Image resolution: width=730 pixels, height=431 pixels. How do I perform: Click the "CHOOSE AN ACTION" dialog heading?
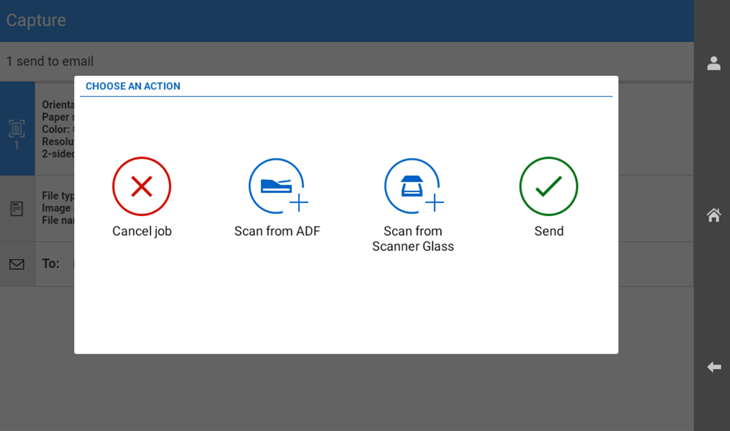133,87
